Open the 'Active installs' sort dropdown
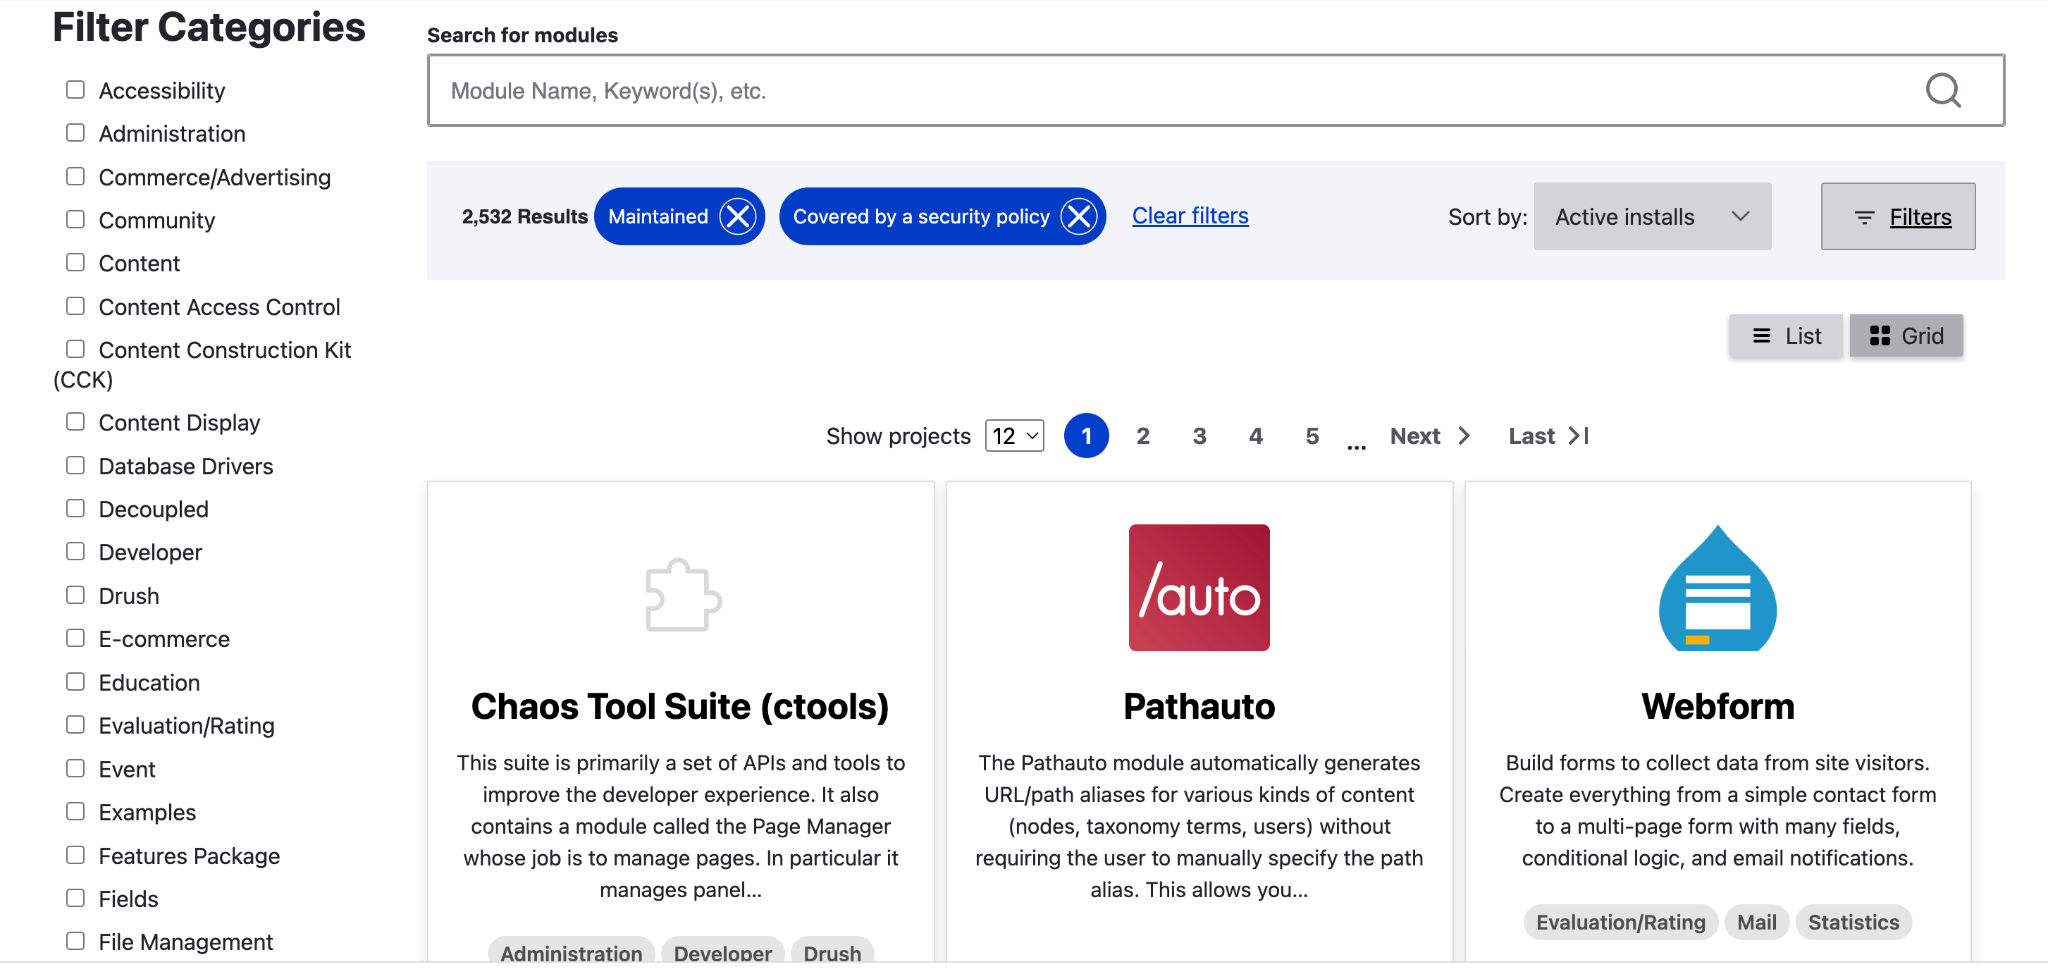The height and width of the screenshot is (968, 2048). pos(1651,216)
